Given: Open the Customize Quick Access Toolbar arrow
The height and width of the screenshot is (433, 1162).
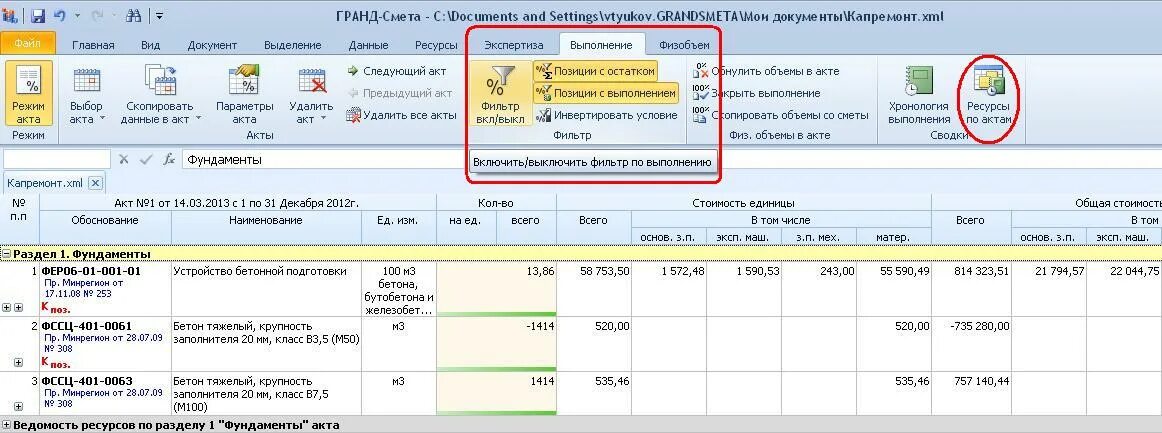Looking at the screenshot, I should coord(159,16).
